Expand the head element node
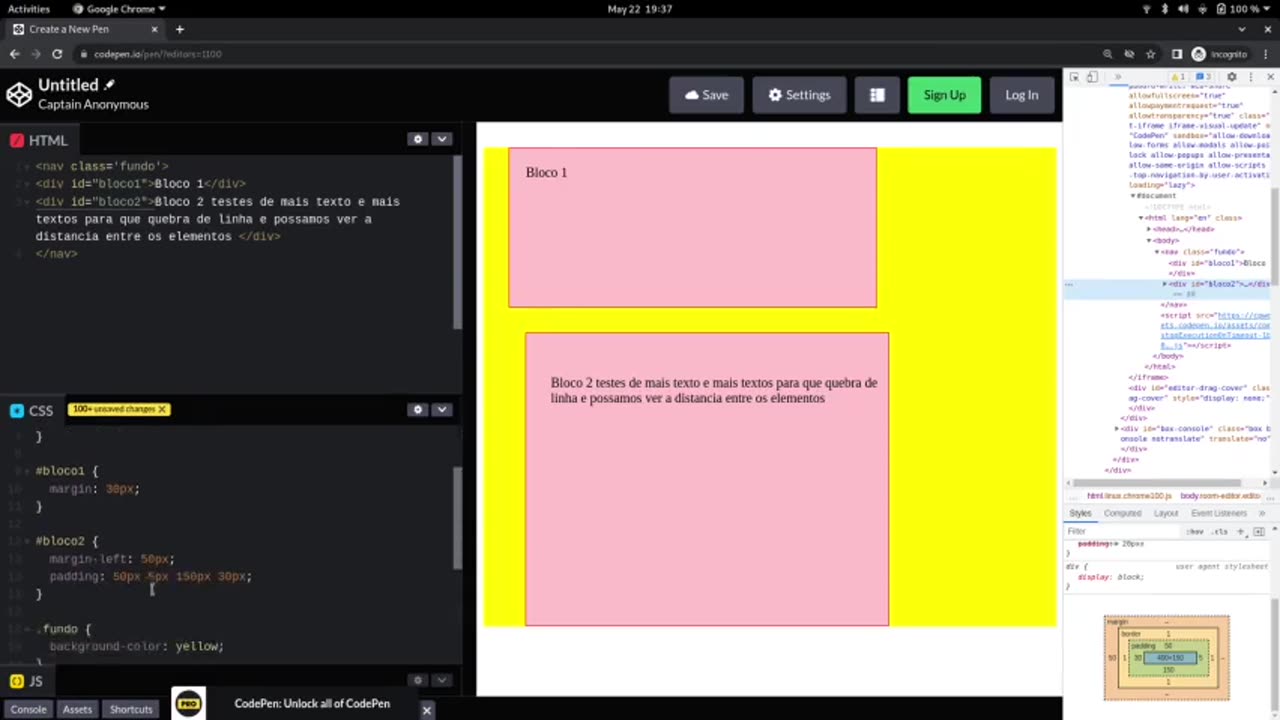1280x720 pixels. pos(1149,229)
